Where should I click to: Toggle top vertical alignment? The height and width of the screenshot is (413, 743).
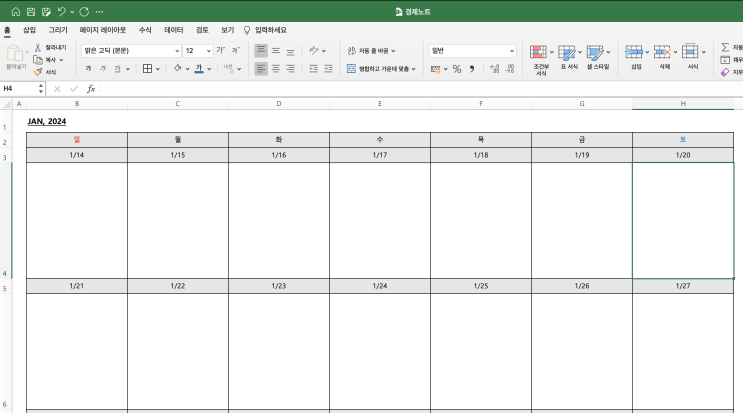[x=261, y=51]
